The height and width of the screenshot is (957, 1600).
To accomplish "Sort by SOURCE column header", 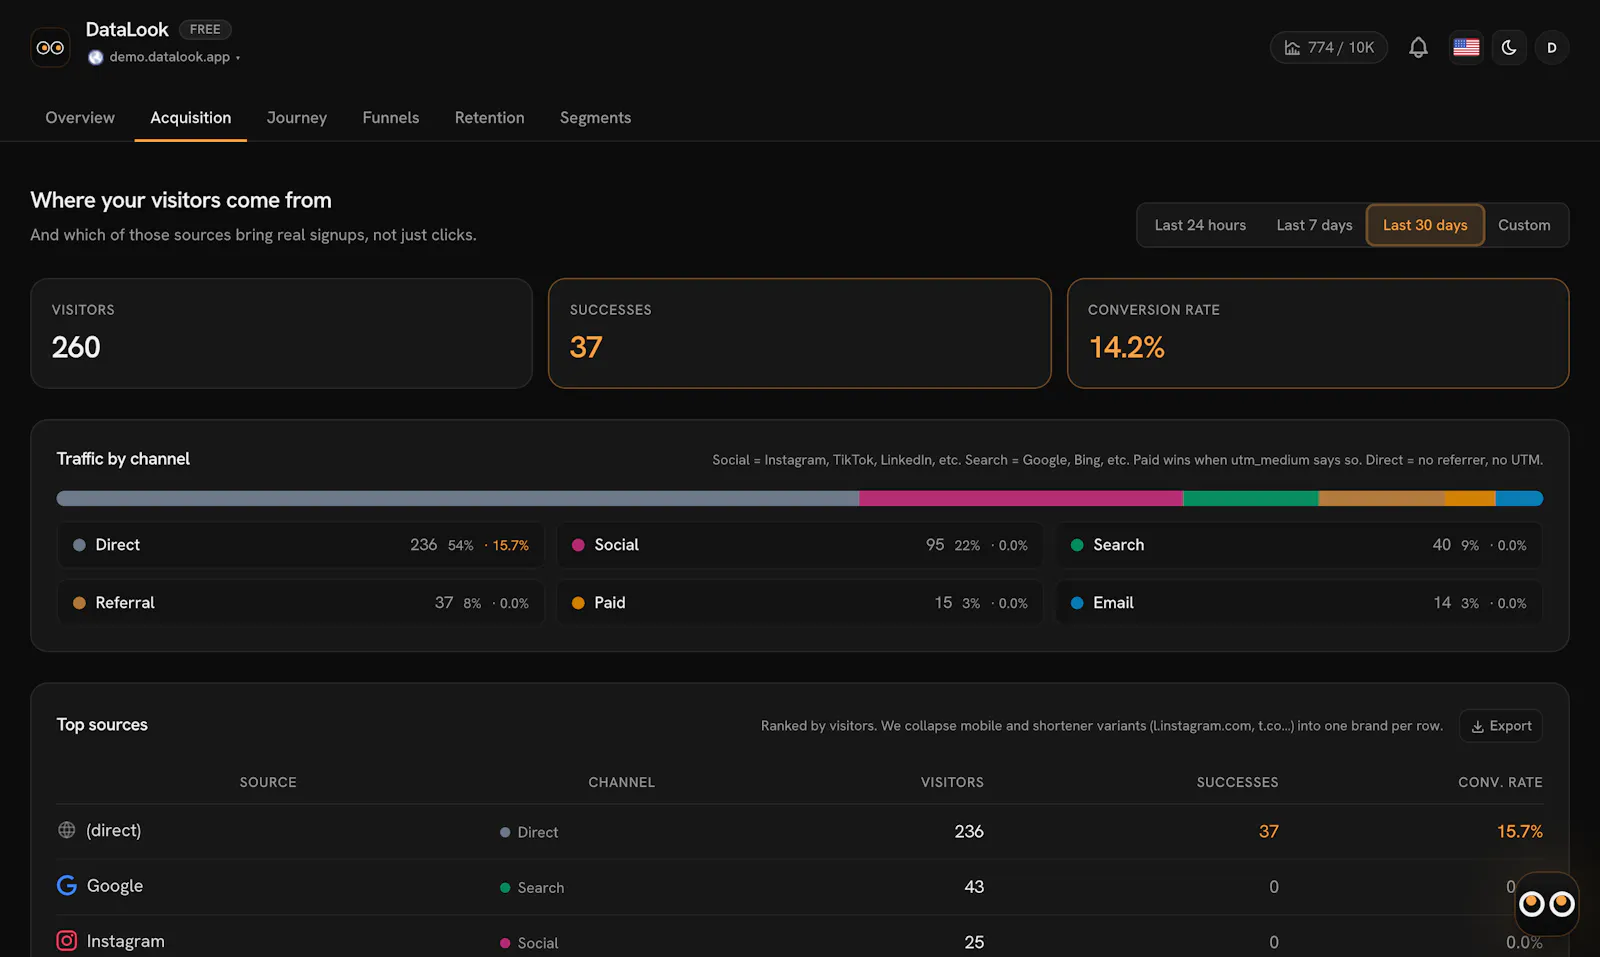I will click(268, 782).
